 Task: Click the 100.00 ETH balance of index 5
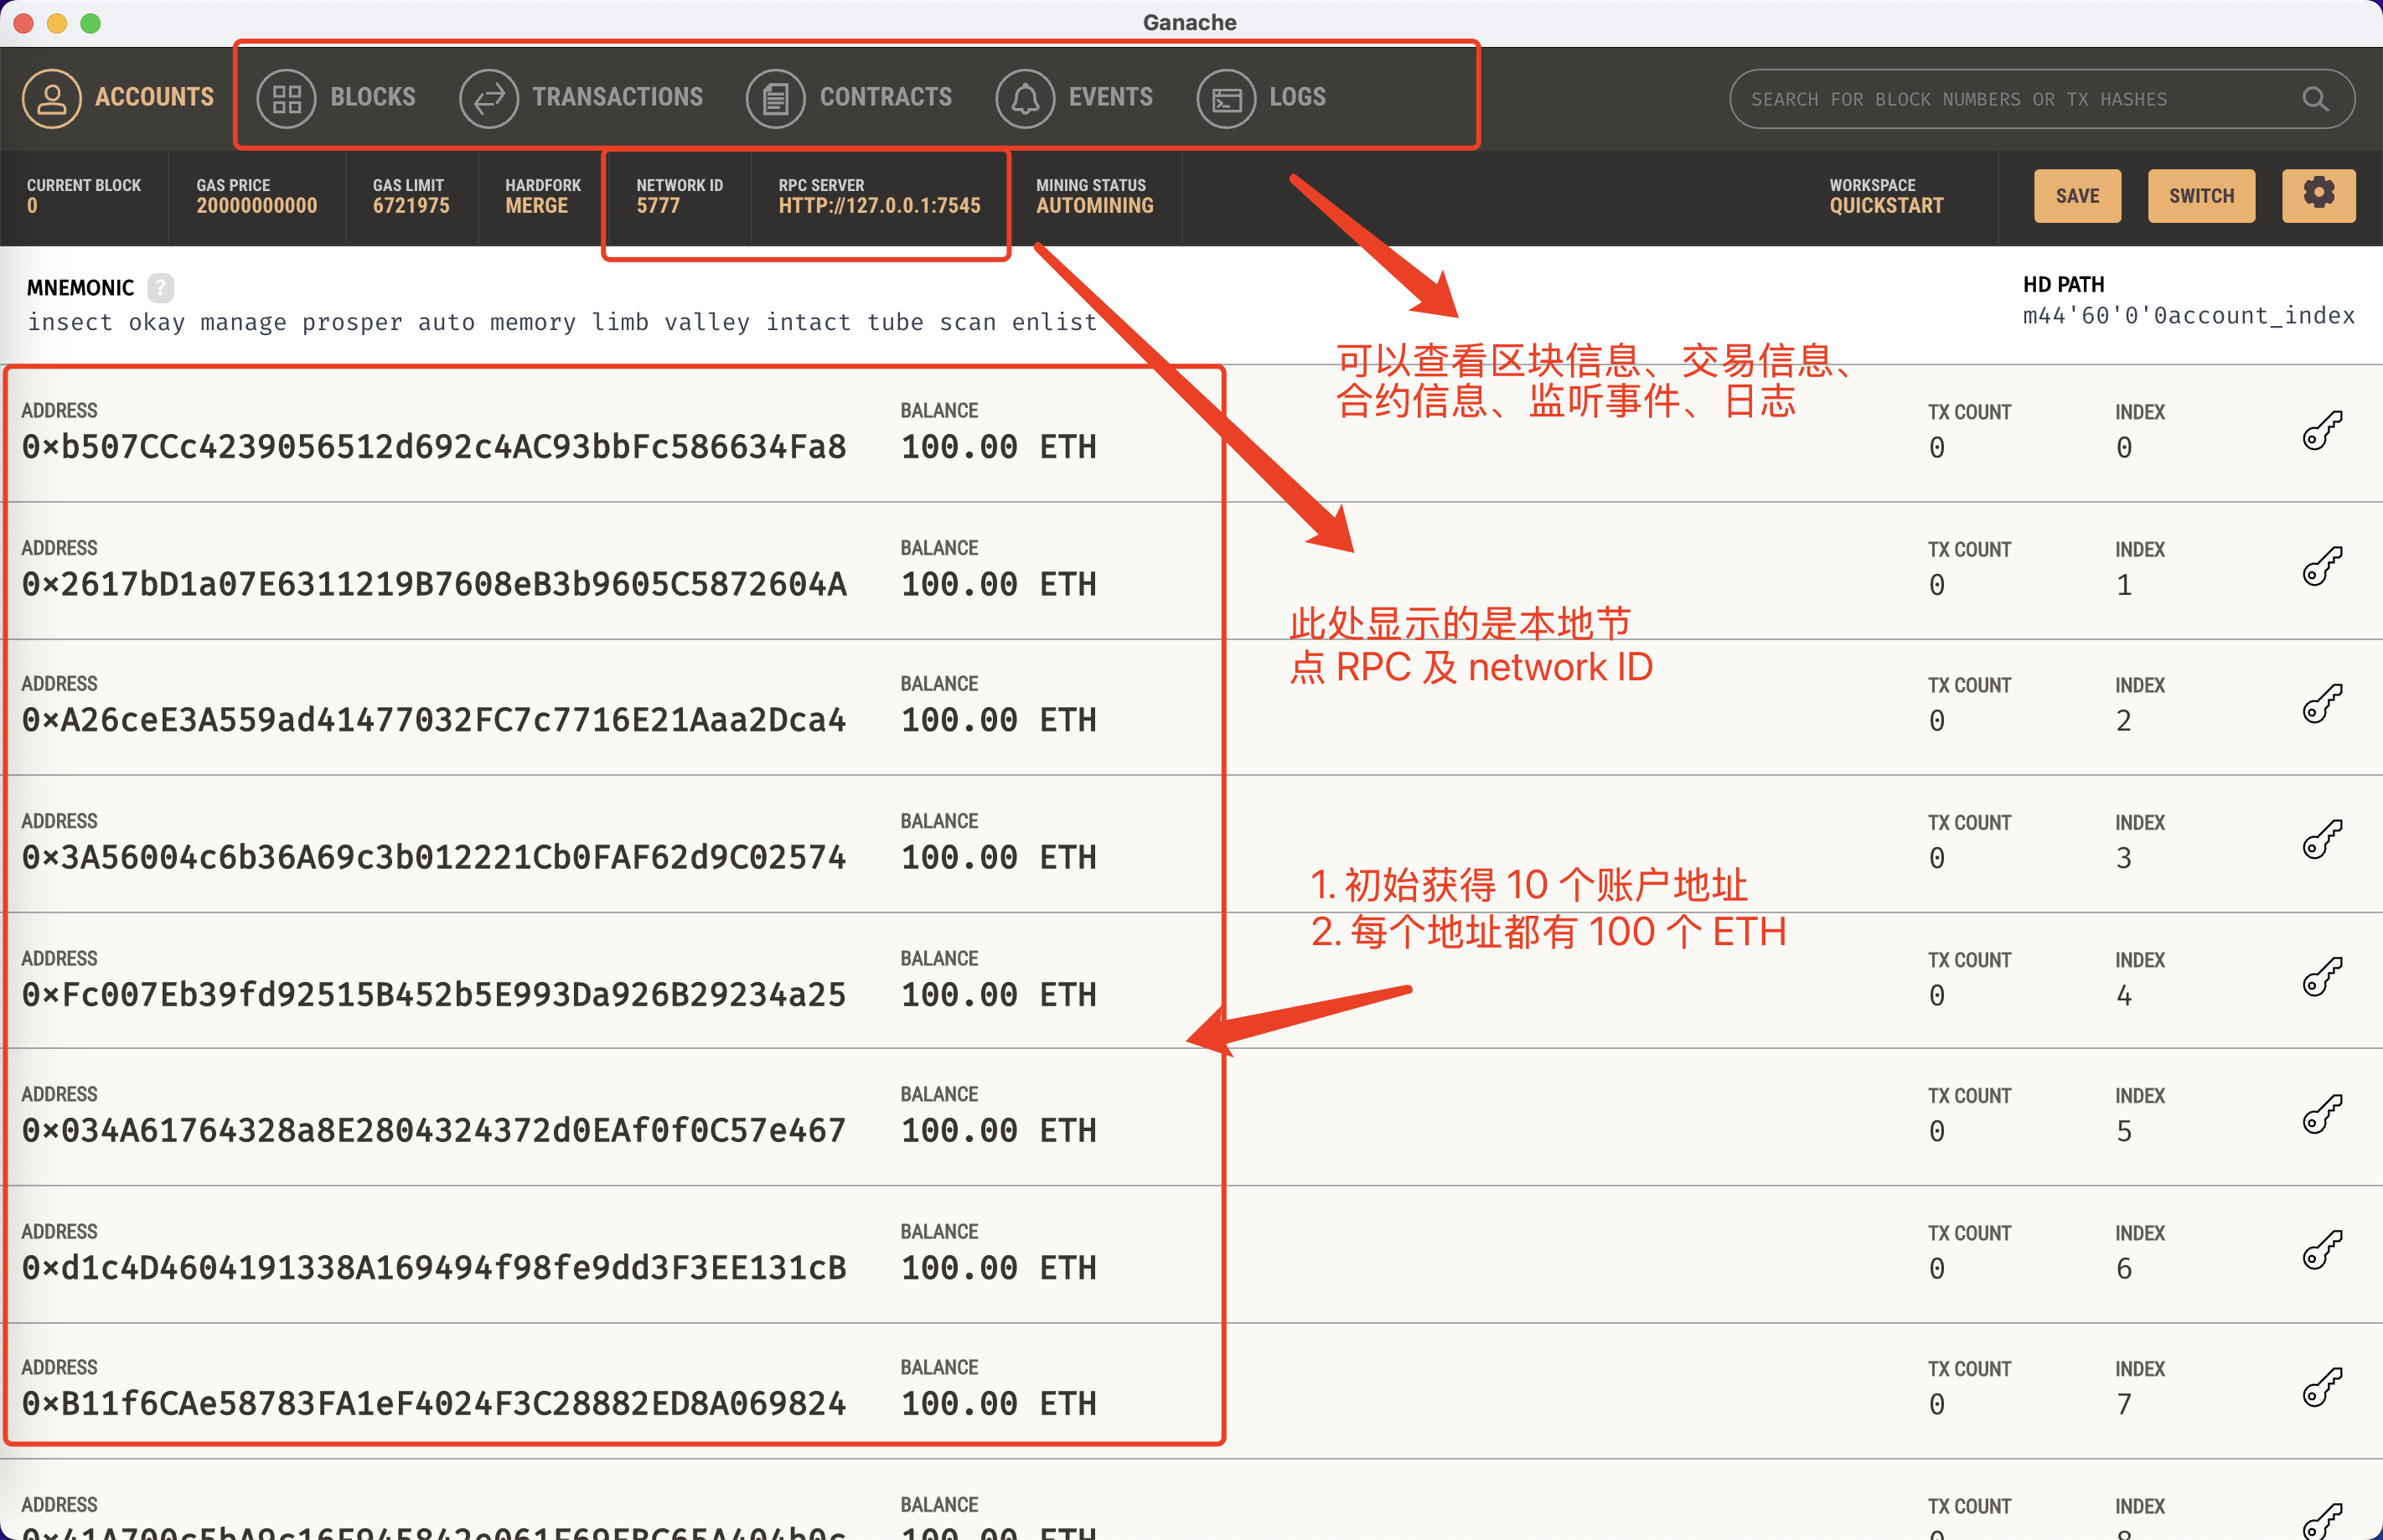pyautogui.click(x=998, y=1131)
